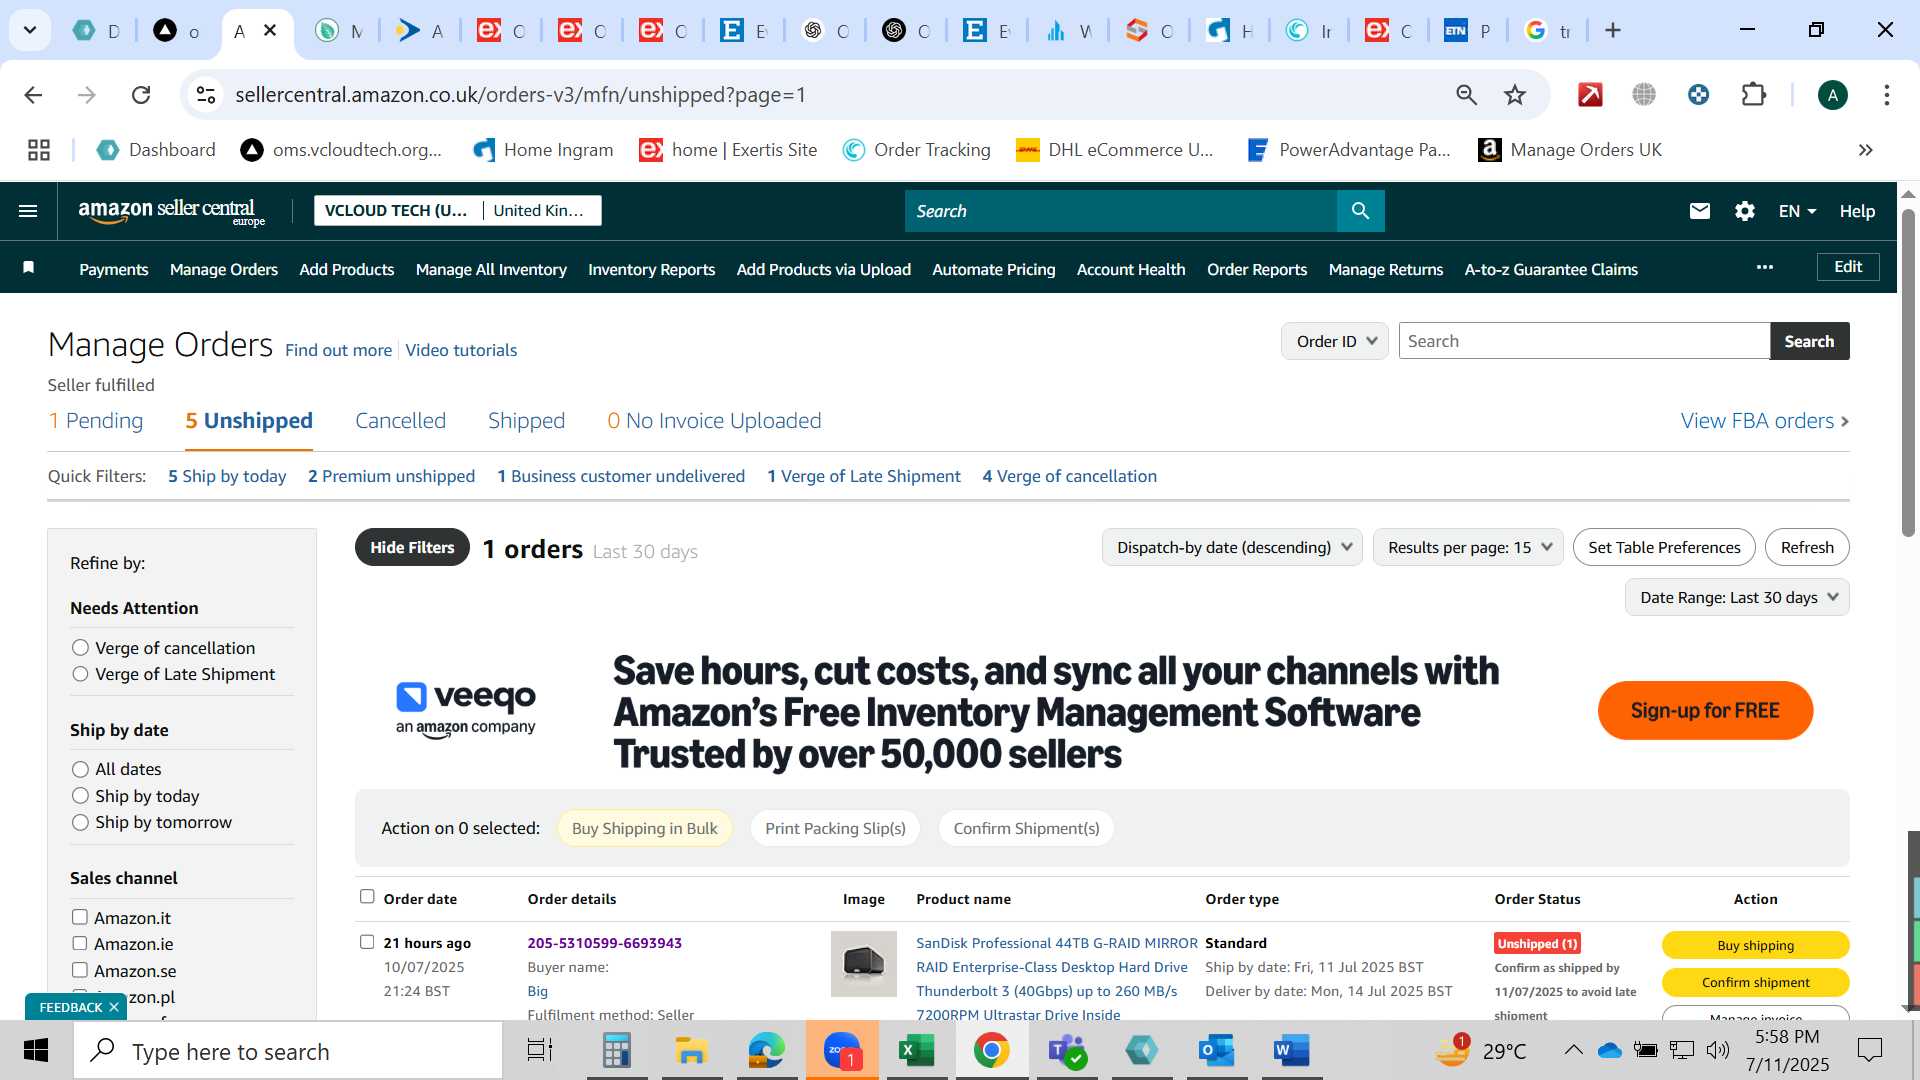The height and width of the screenshot is (1080, 1920).
Task: Expand View FBA orders
Action: point(1765,421)
